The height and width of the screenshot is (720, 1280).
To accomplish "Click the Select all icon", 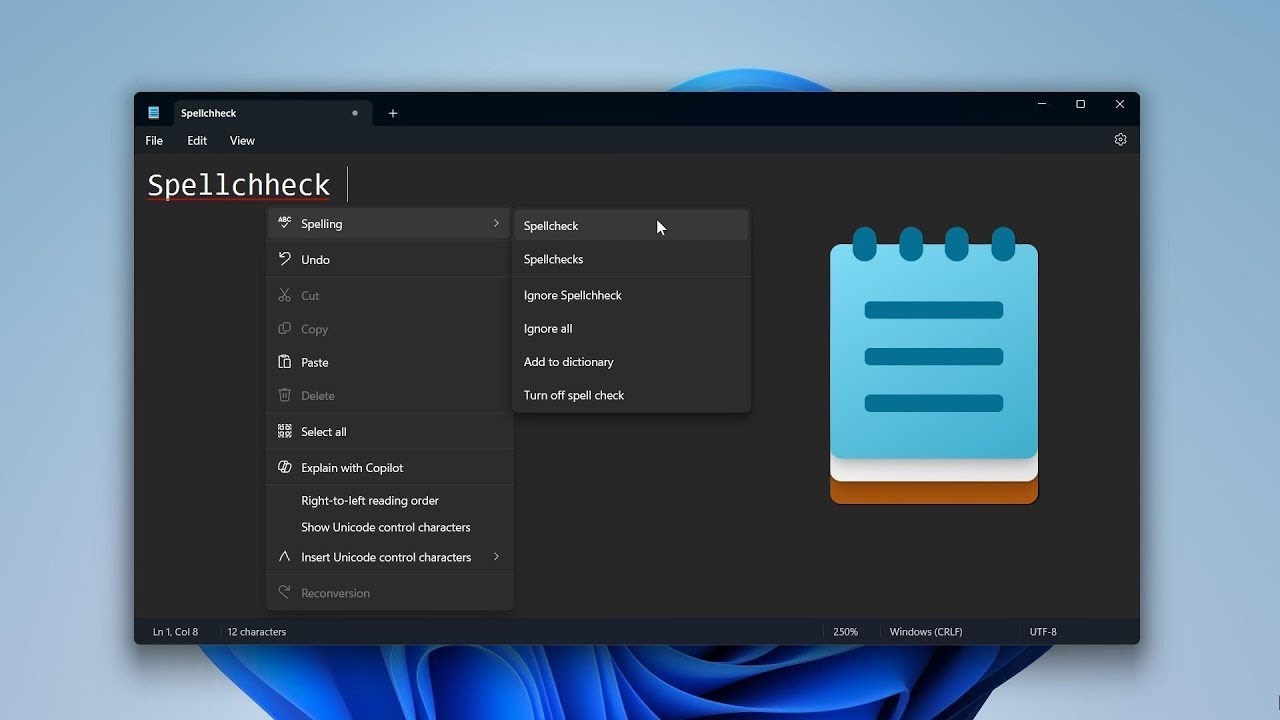I will point(285,431).
